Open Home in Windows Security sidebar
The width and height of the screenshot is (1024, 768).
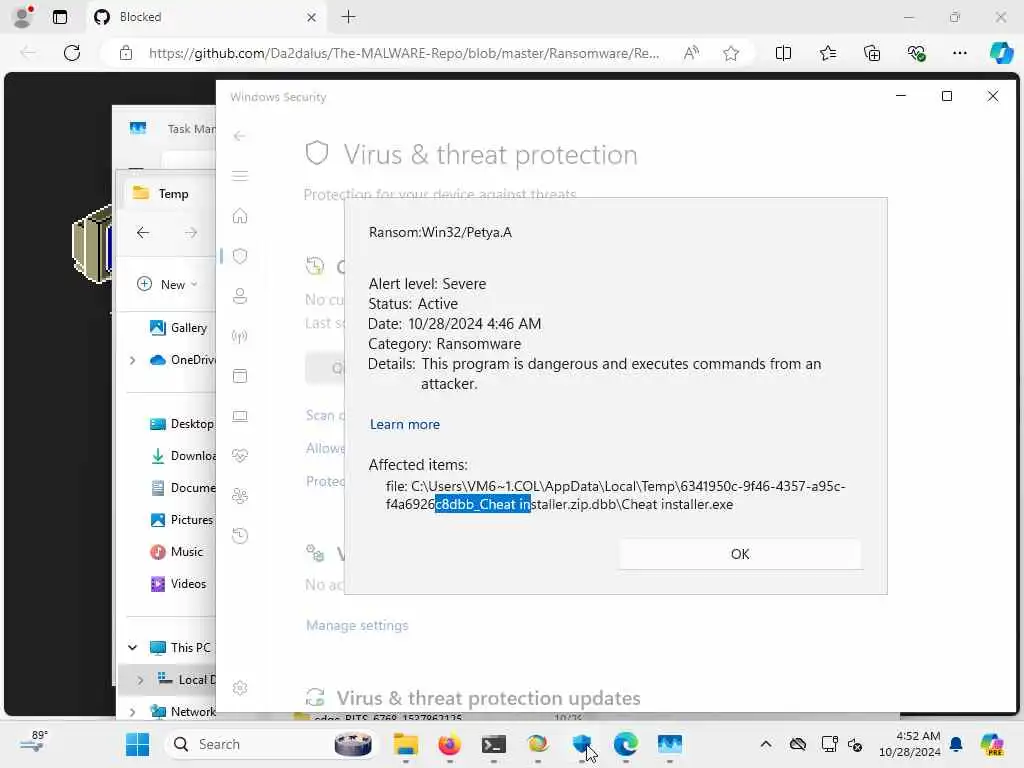240,216
